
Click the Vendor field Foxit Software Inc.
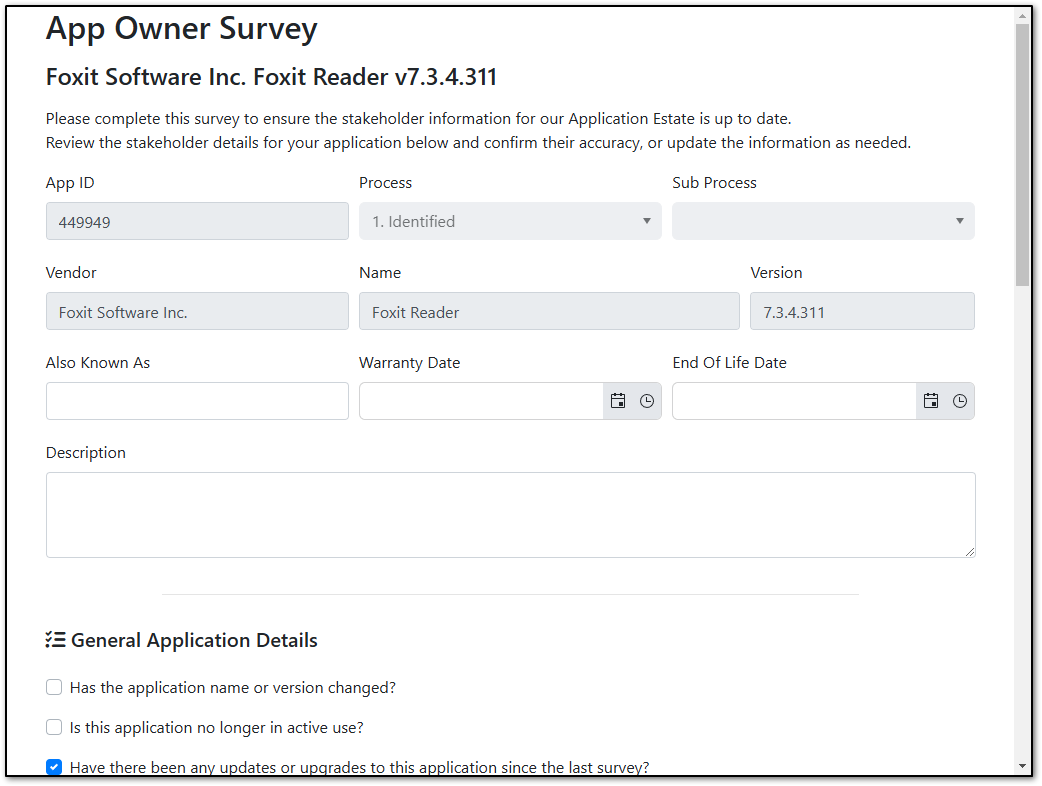pos(197,311)
